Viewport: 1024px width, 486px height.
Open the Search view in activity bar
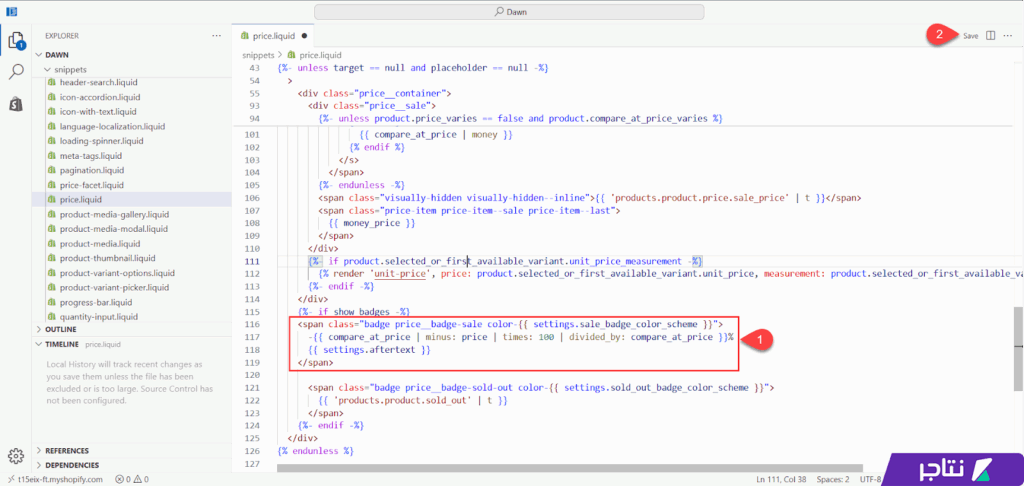point(16,72)
